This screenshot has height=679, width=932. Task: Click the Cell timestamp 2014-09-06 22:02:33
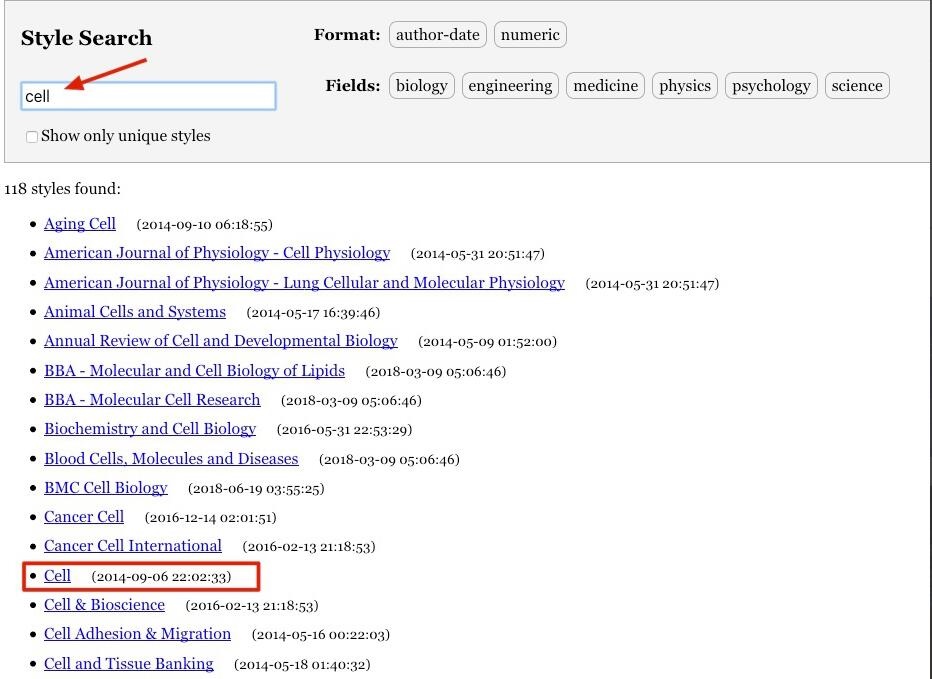coord(161,577)
